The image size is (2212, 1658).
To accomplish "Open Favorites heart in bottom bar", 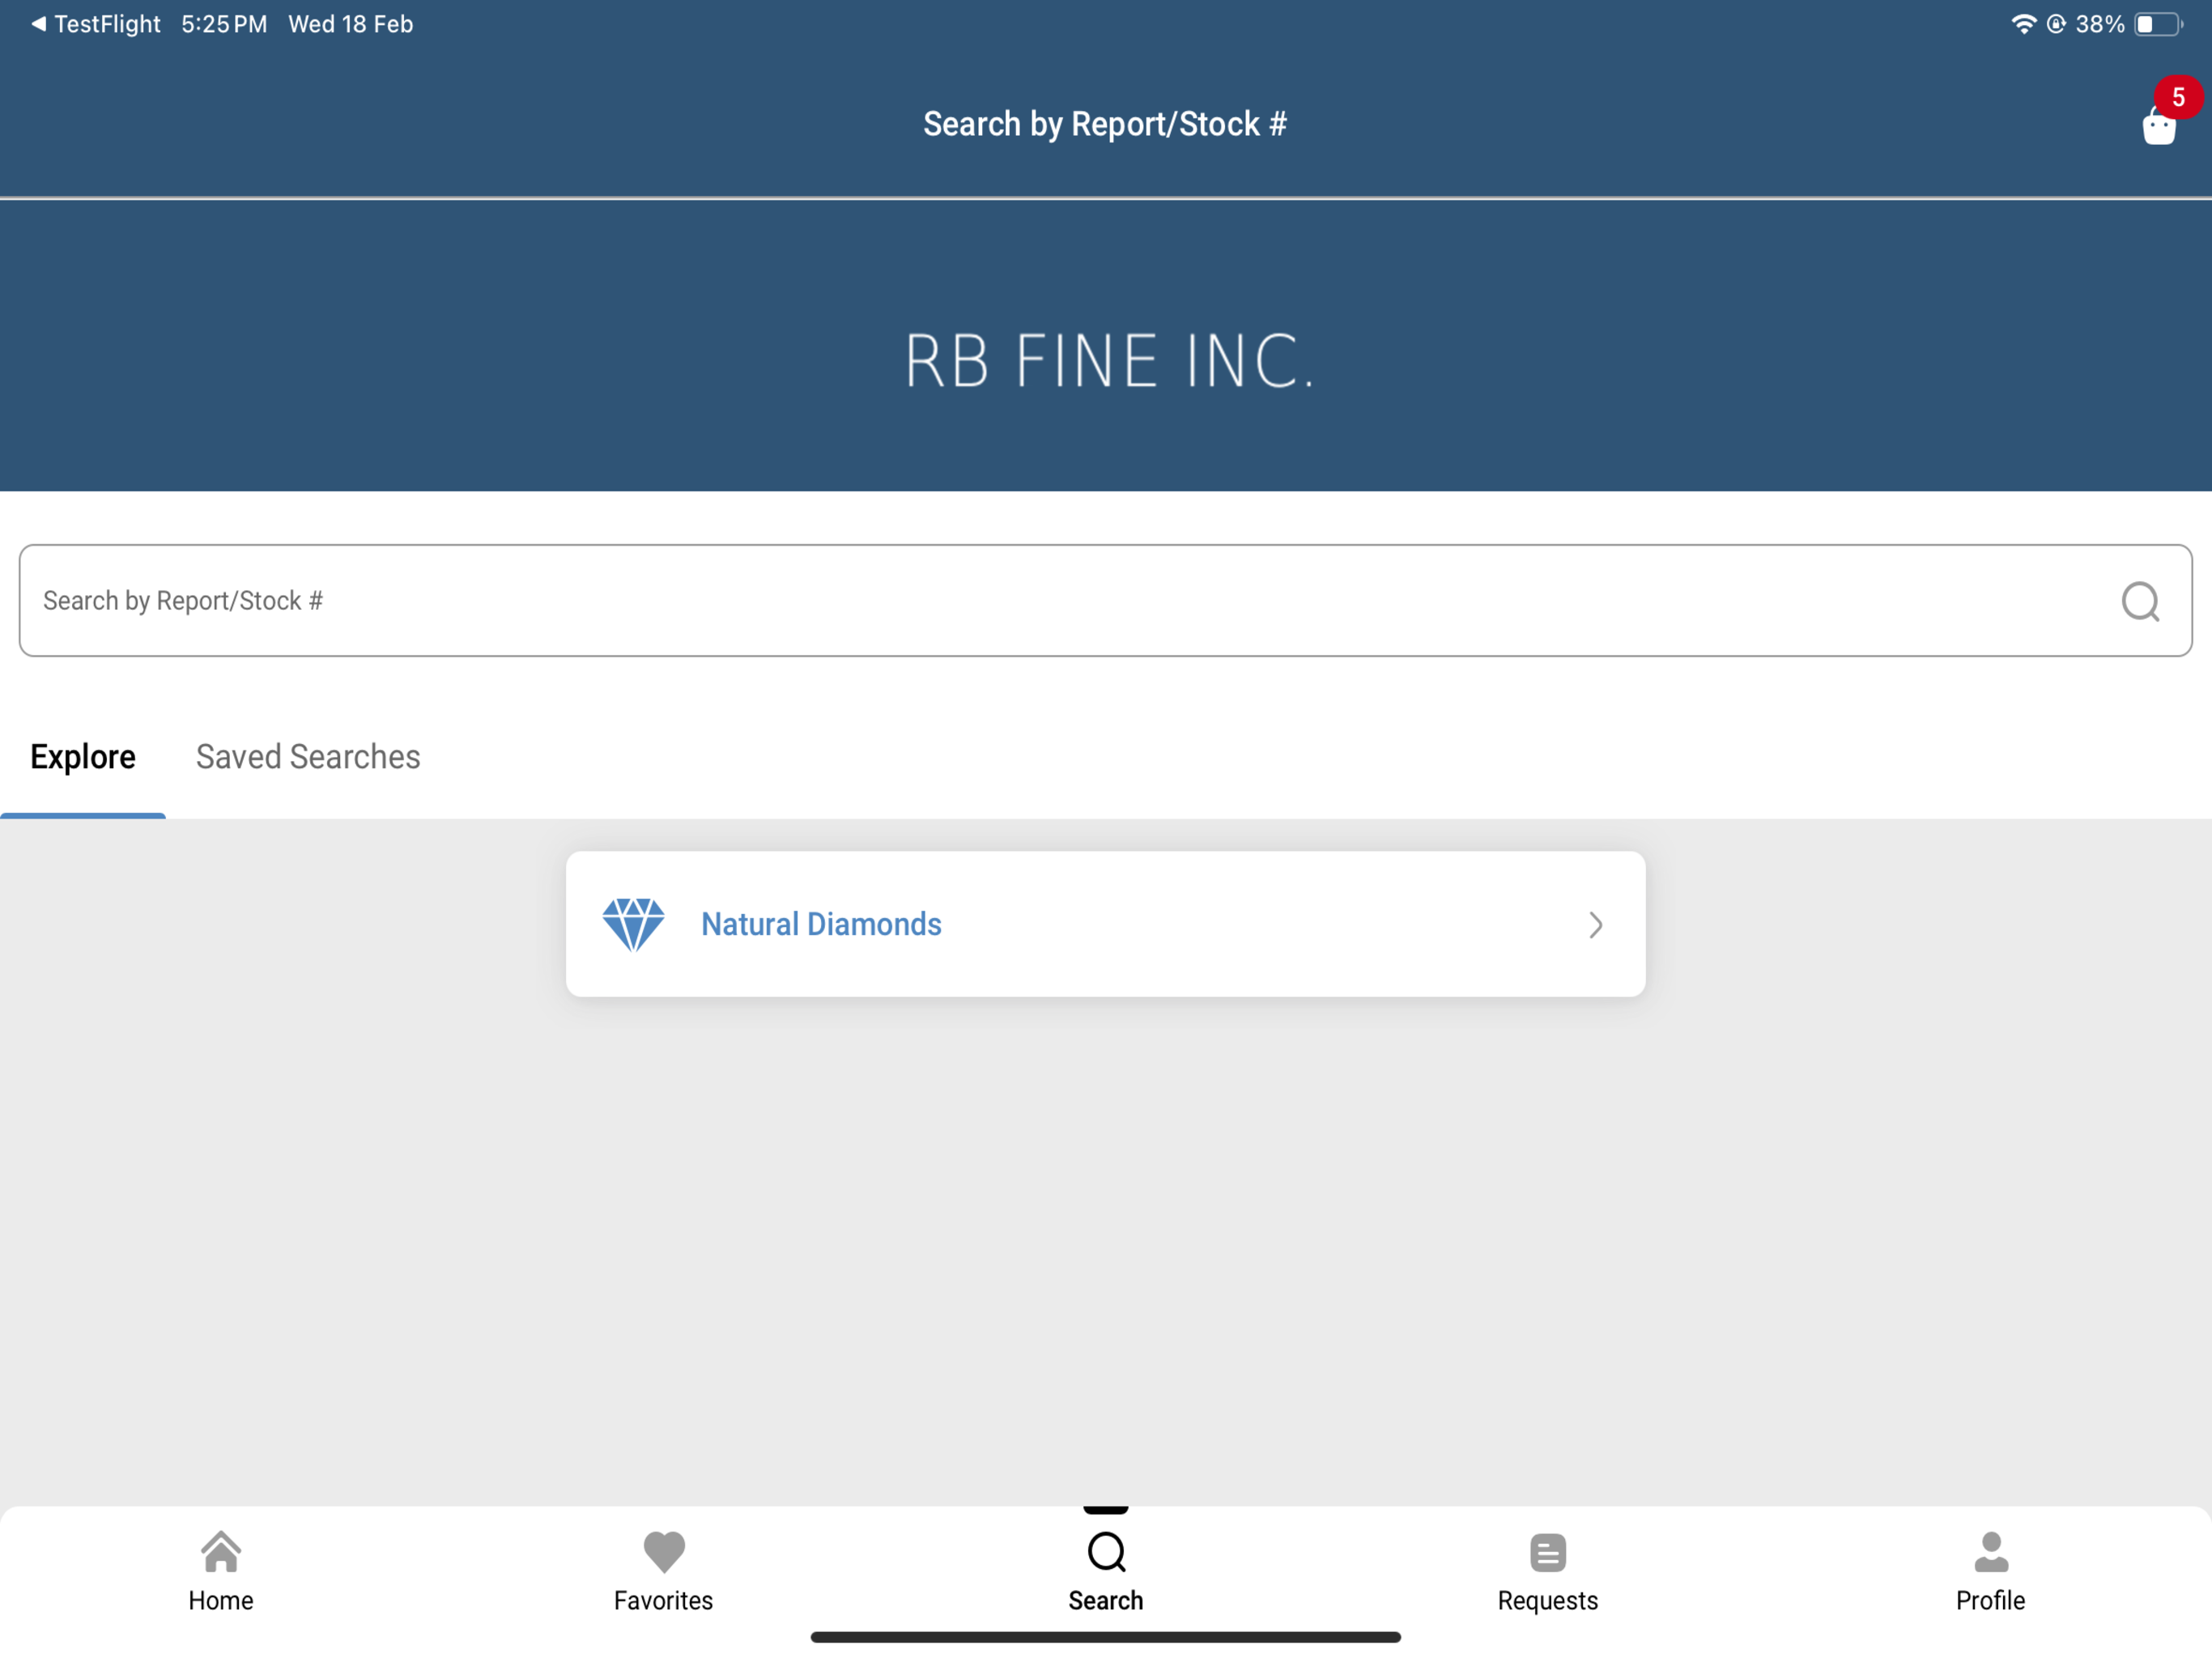I will pyautogui.click(x=663, y=1571).
